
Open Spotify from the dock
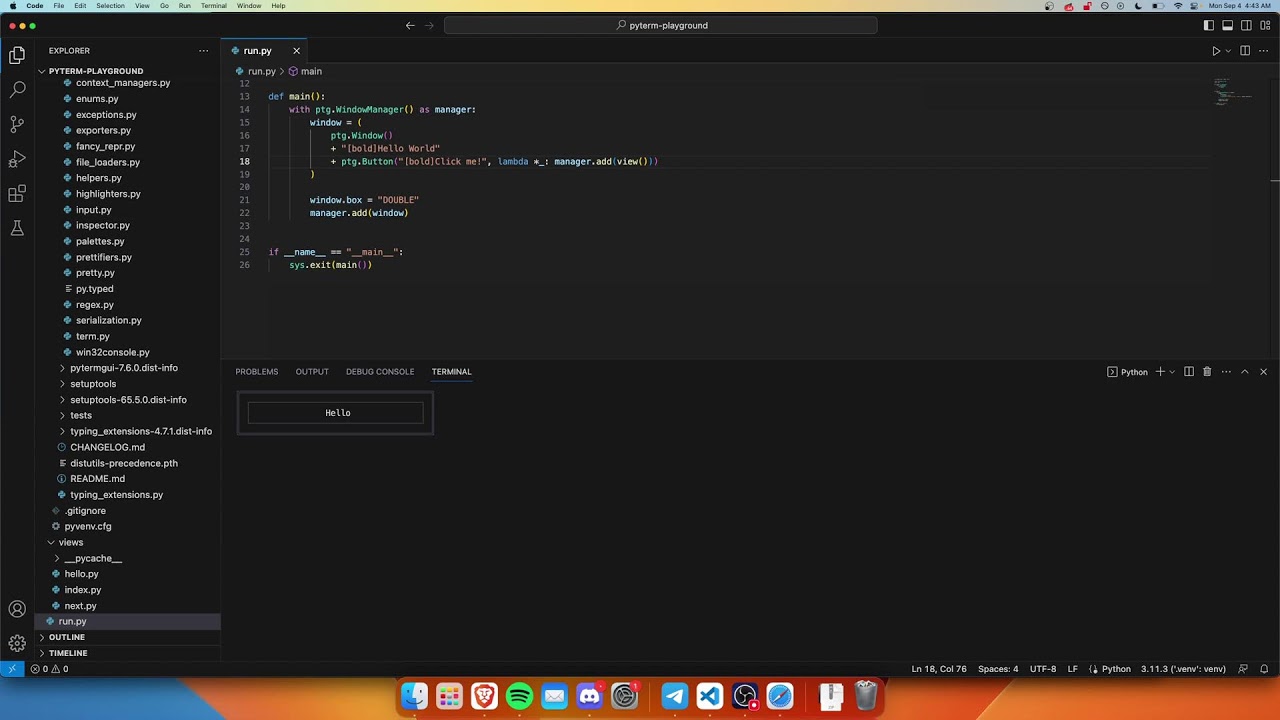(520, 696)
